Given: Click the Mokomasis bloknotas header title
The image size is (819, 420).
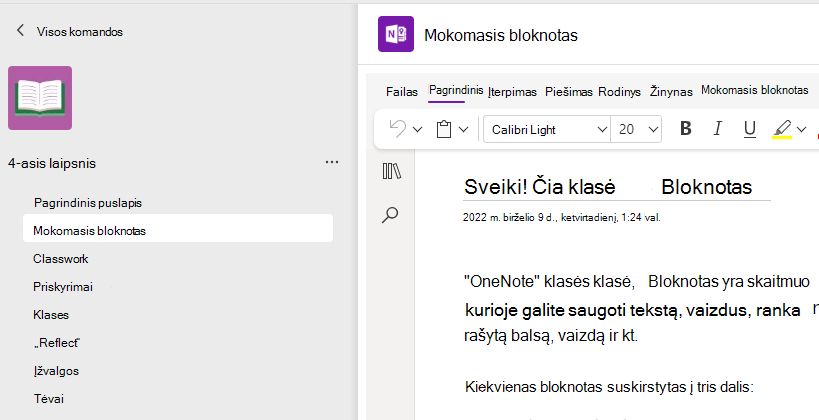Looking at the screenshot, I should coord(501,35).
